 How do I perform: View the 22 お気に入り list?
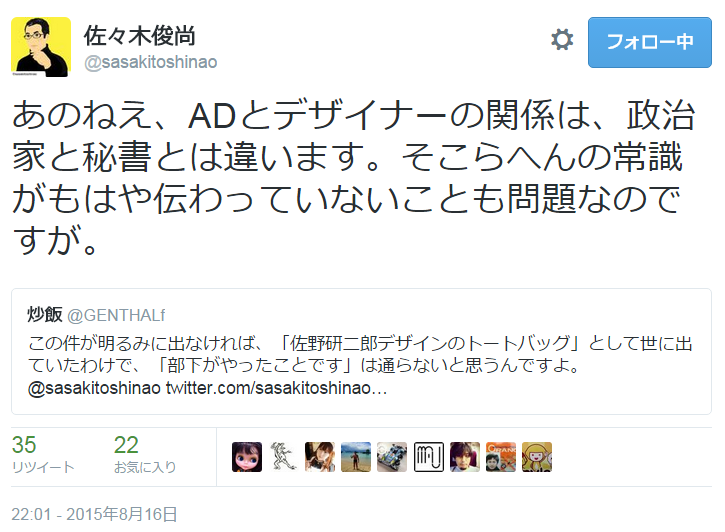pos(145,454)
